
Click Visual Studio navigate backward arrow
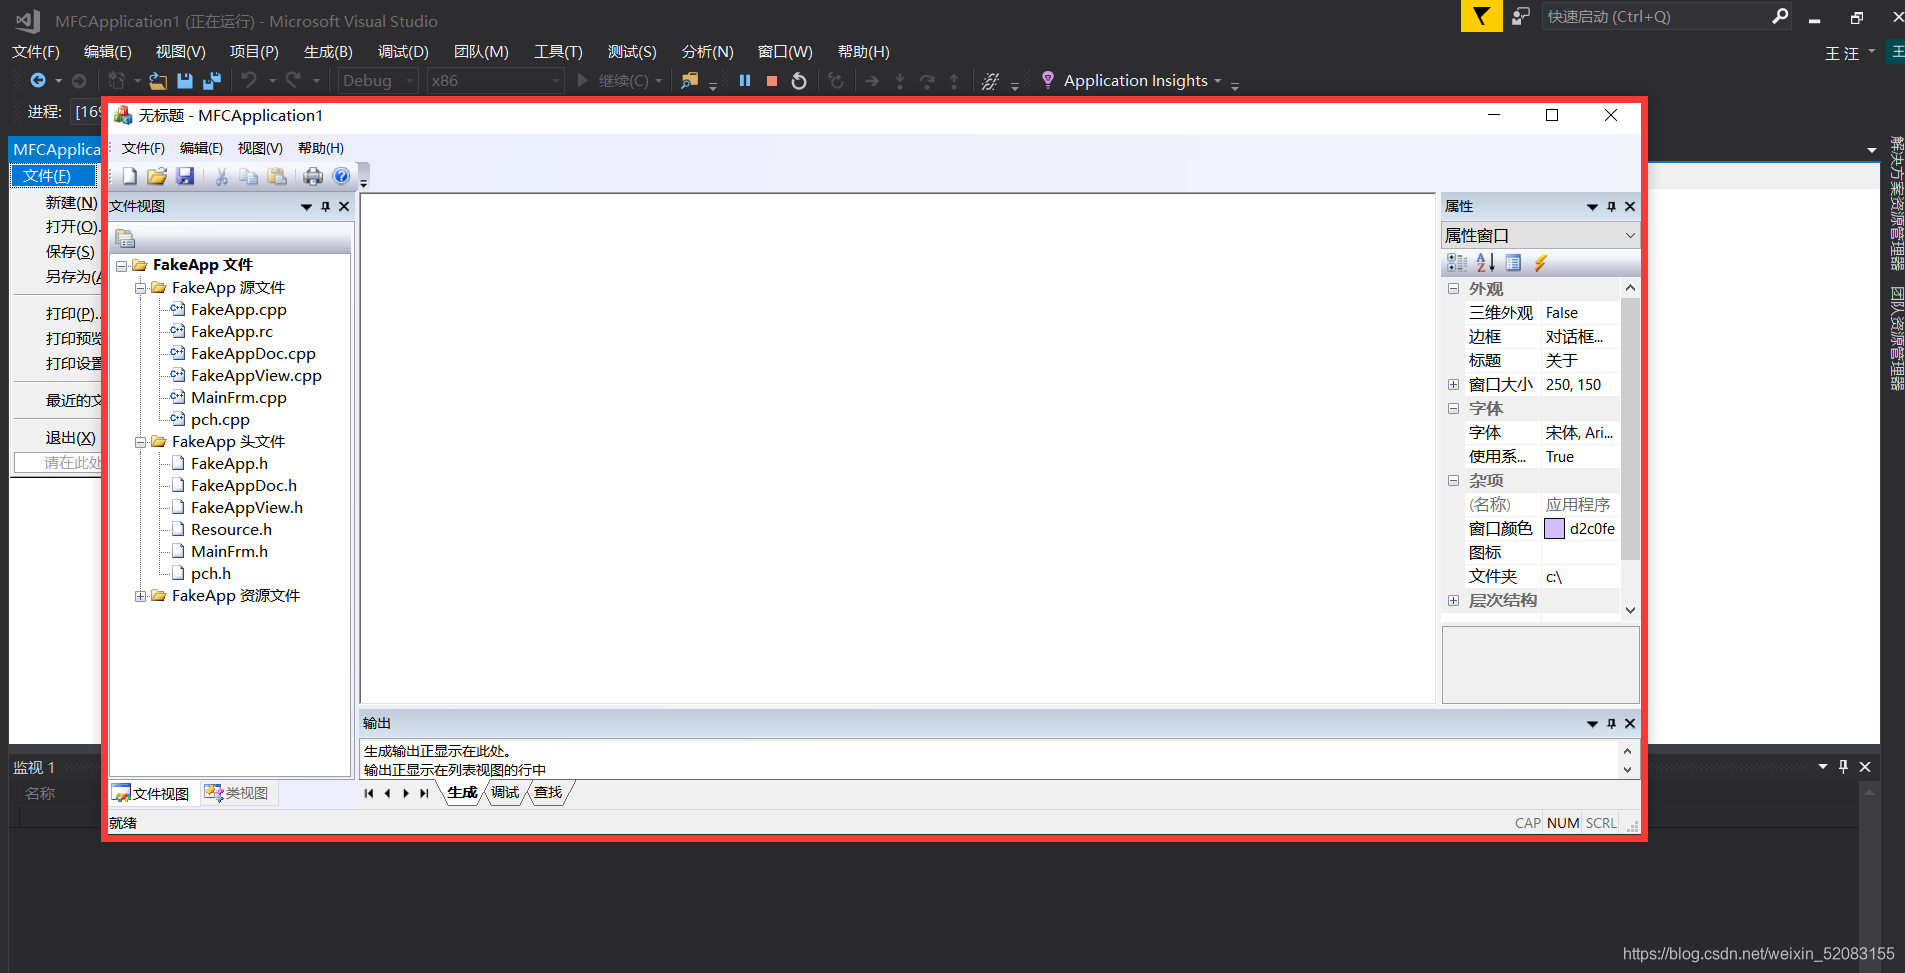tap(38, 80)
